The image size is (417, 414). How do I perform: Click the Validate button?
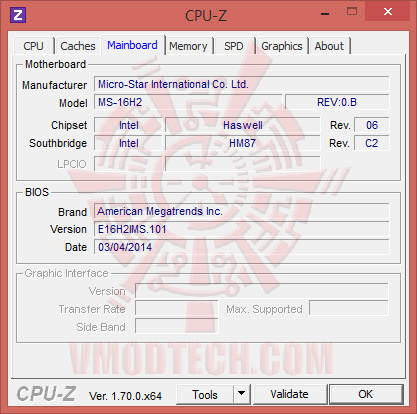click(289, 394)
